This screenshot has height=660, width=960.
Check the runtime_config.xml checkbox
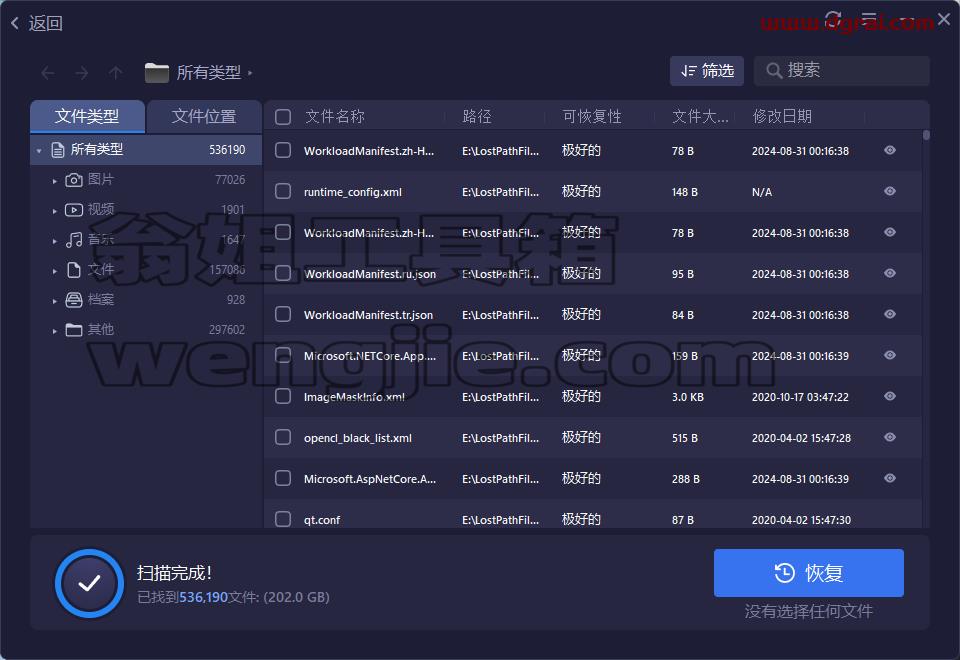tap(283, 191)
